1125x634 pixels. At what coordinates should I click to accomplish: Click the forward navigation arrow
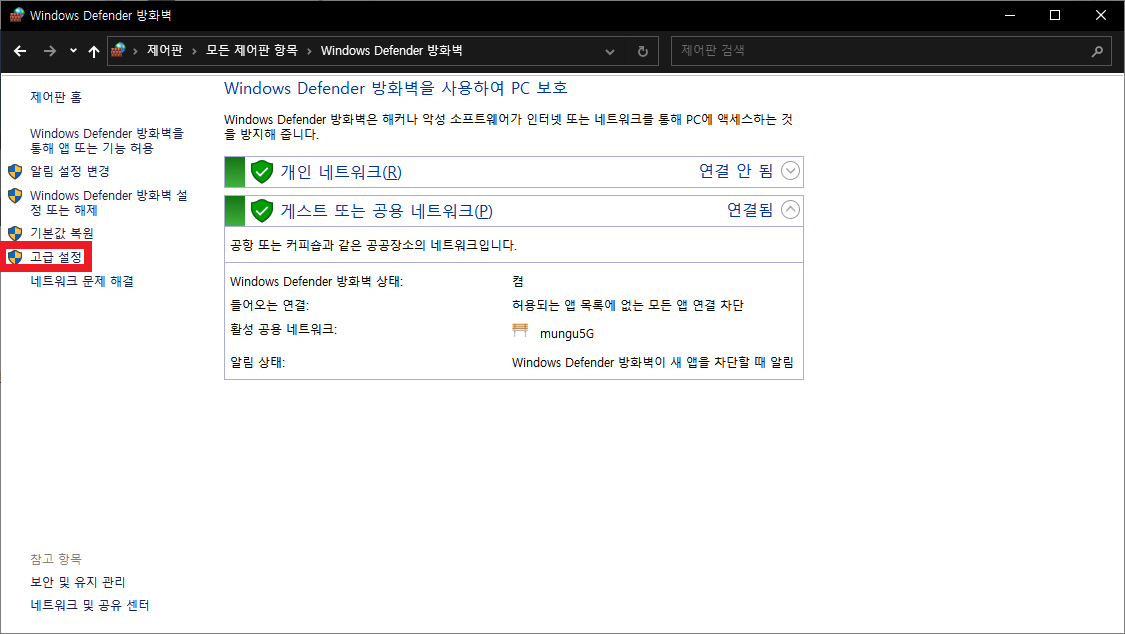point(50,51)
